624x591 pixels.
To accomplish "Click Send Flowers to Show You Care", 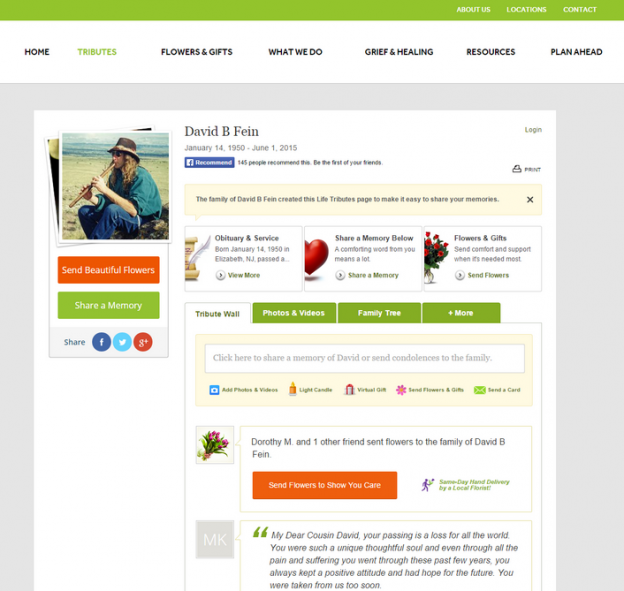I will [325, 485].
